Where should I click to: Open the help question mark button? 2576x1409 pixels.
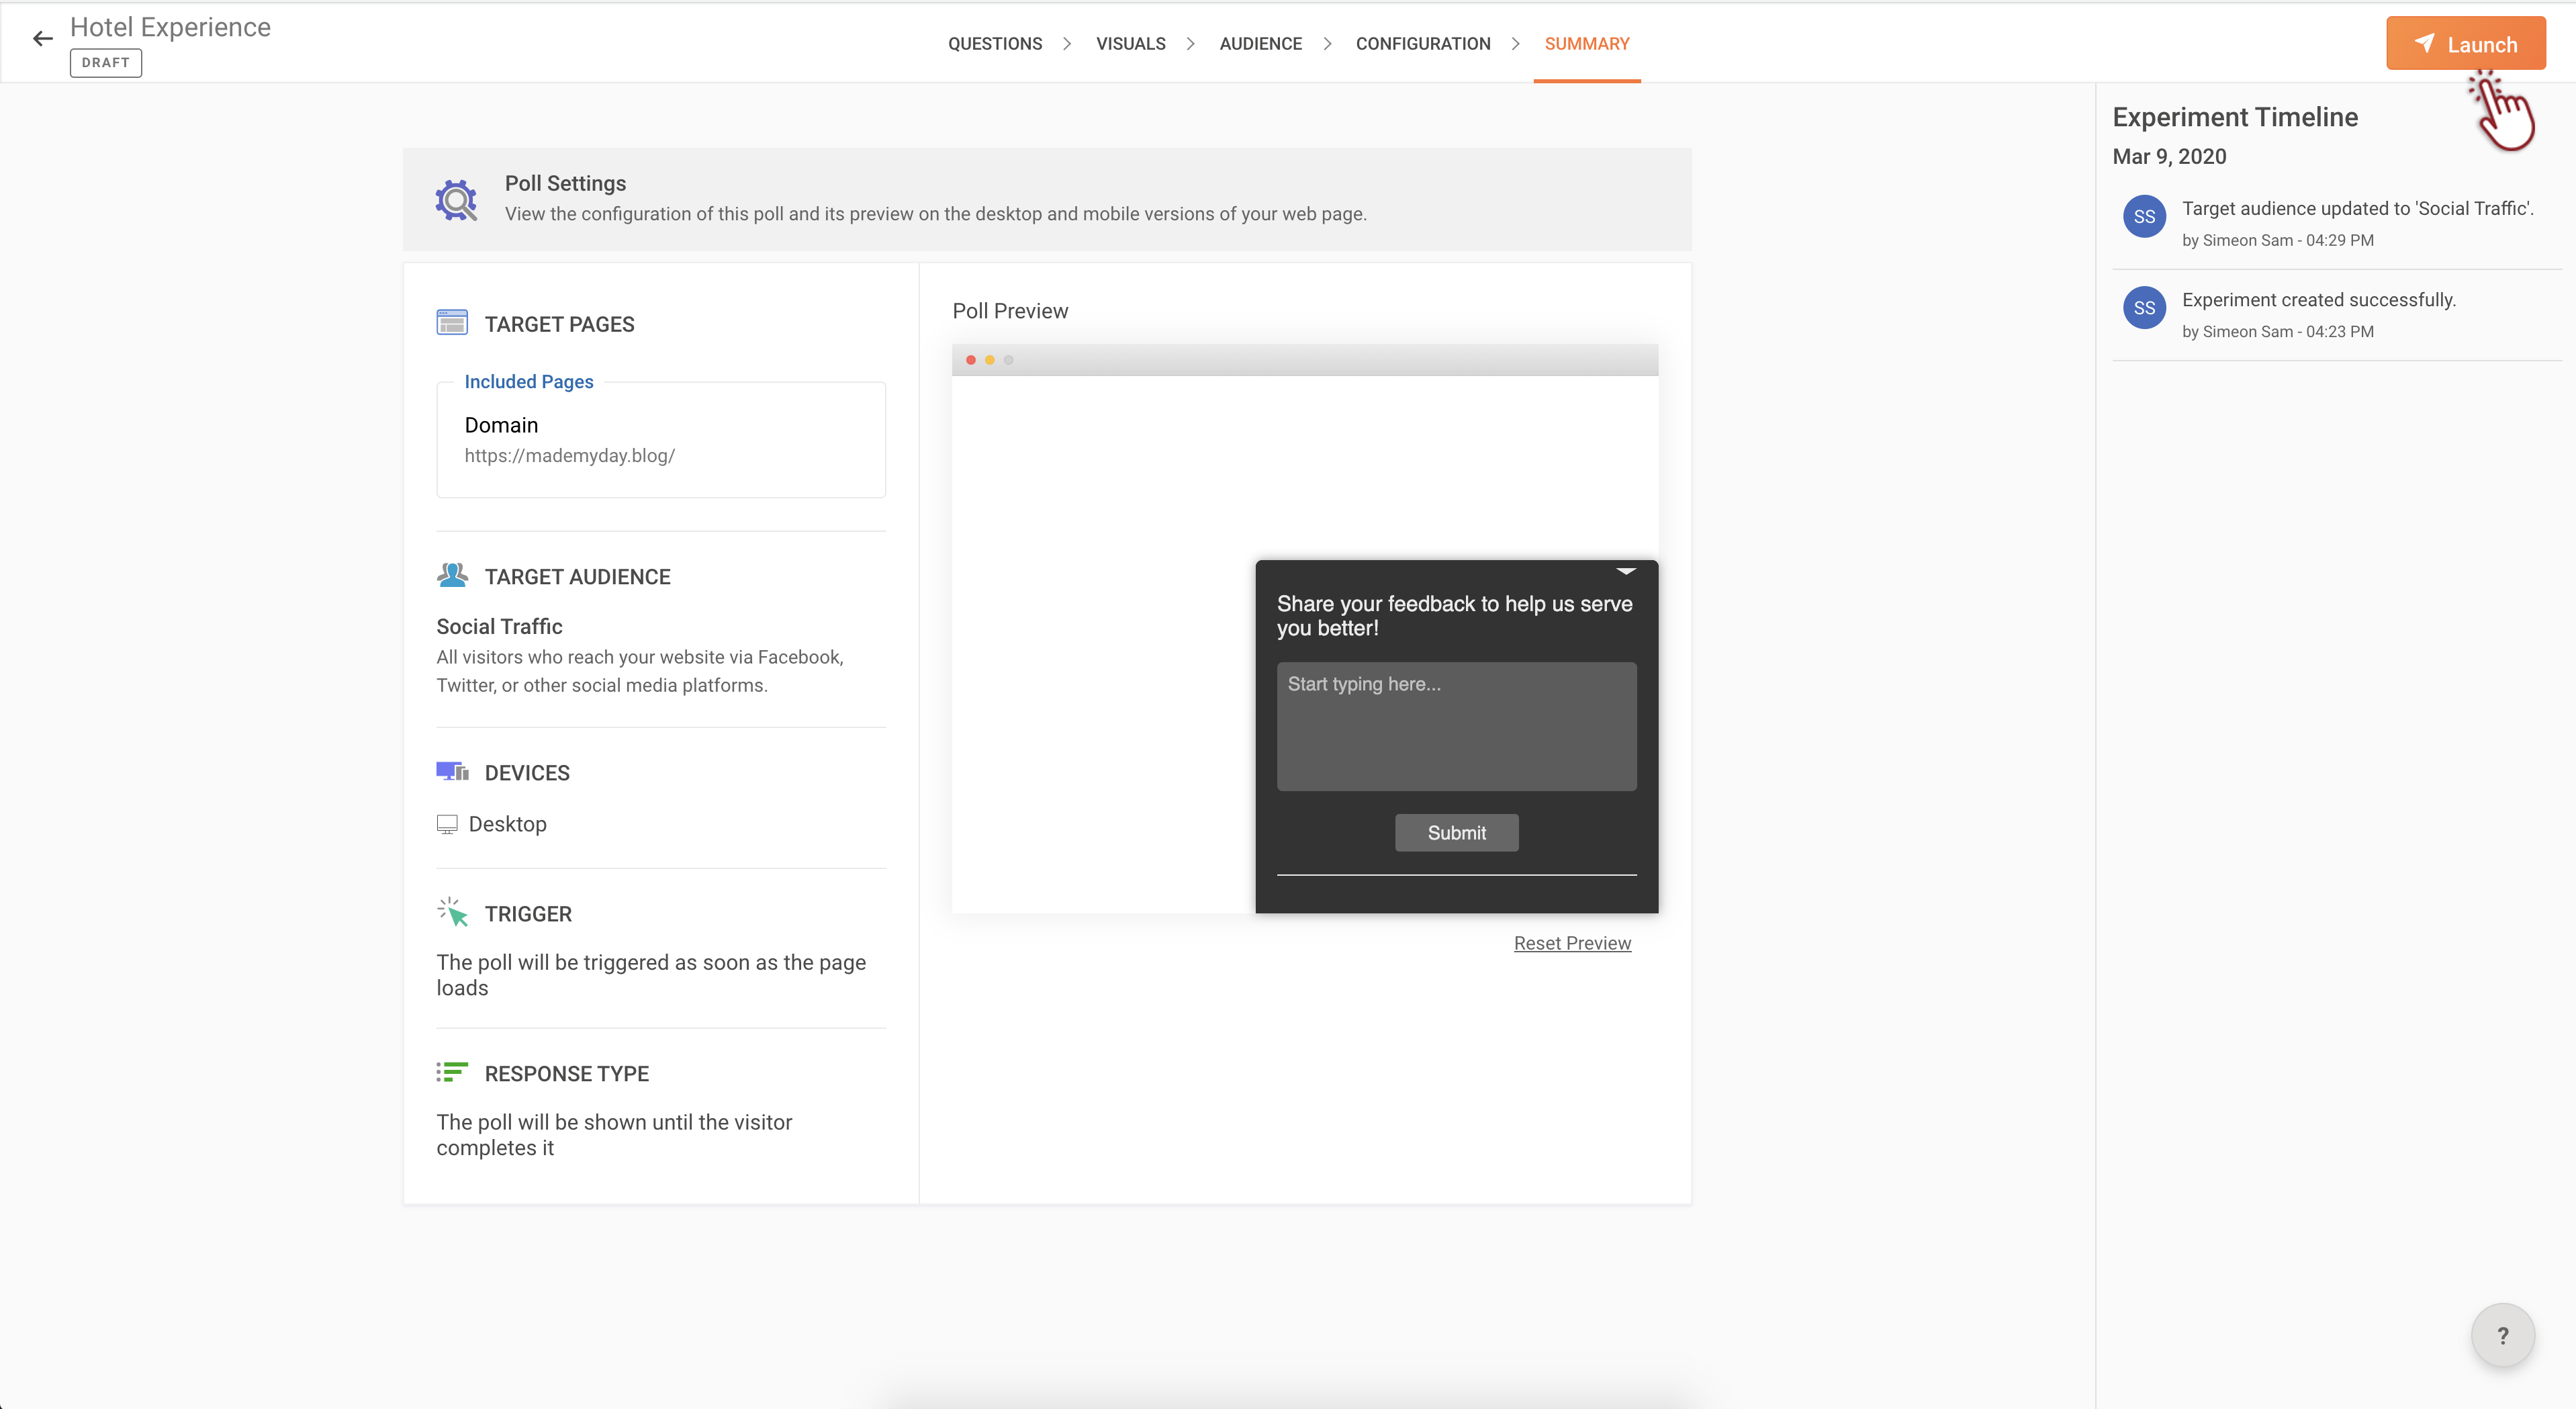click(x=2502, y=1335)
